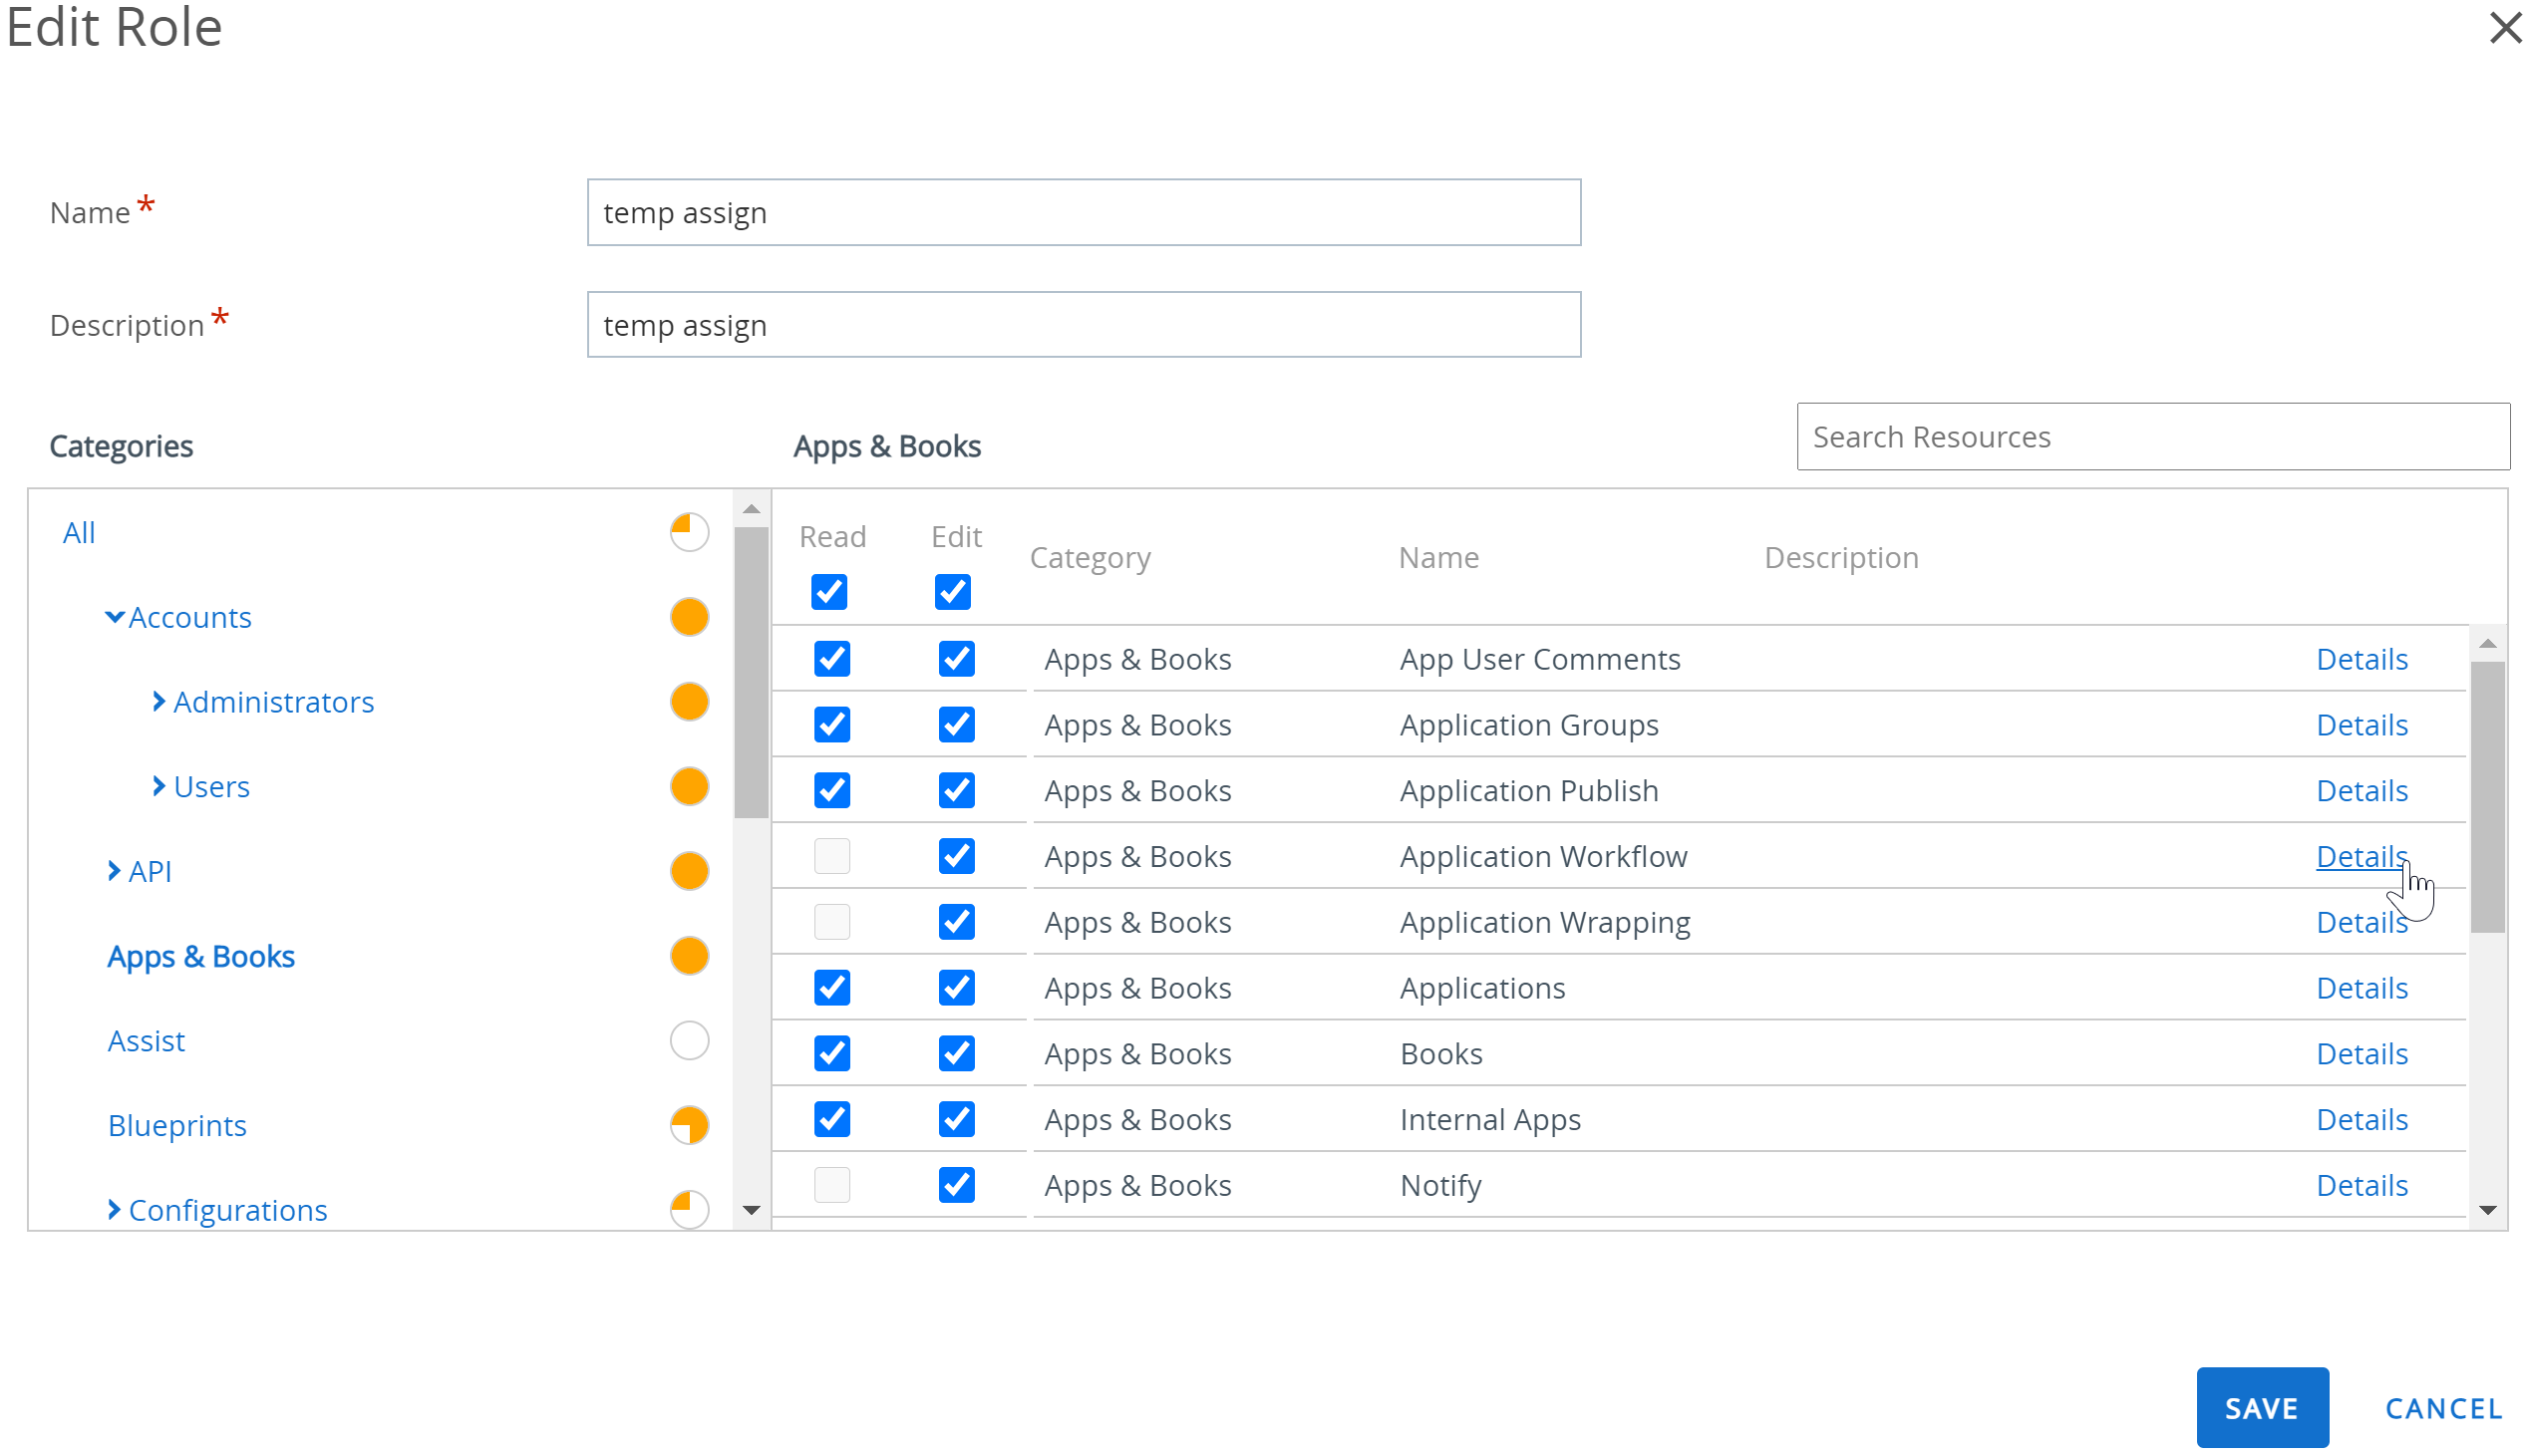Toggle Read permission for Application Workflow
Image resolution: width=2524 pixels, height=1456 pixels.
click(830, 854)
